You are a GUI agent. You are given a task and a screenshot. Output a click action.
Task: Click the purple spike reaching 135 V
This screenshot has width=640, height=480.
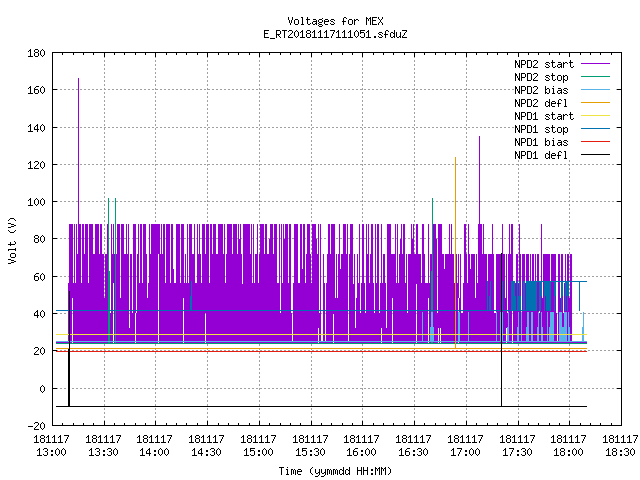pyautogui.click(x=480, y=180)
